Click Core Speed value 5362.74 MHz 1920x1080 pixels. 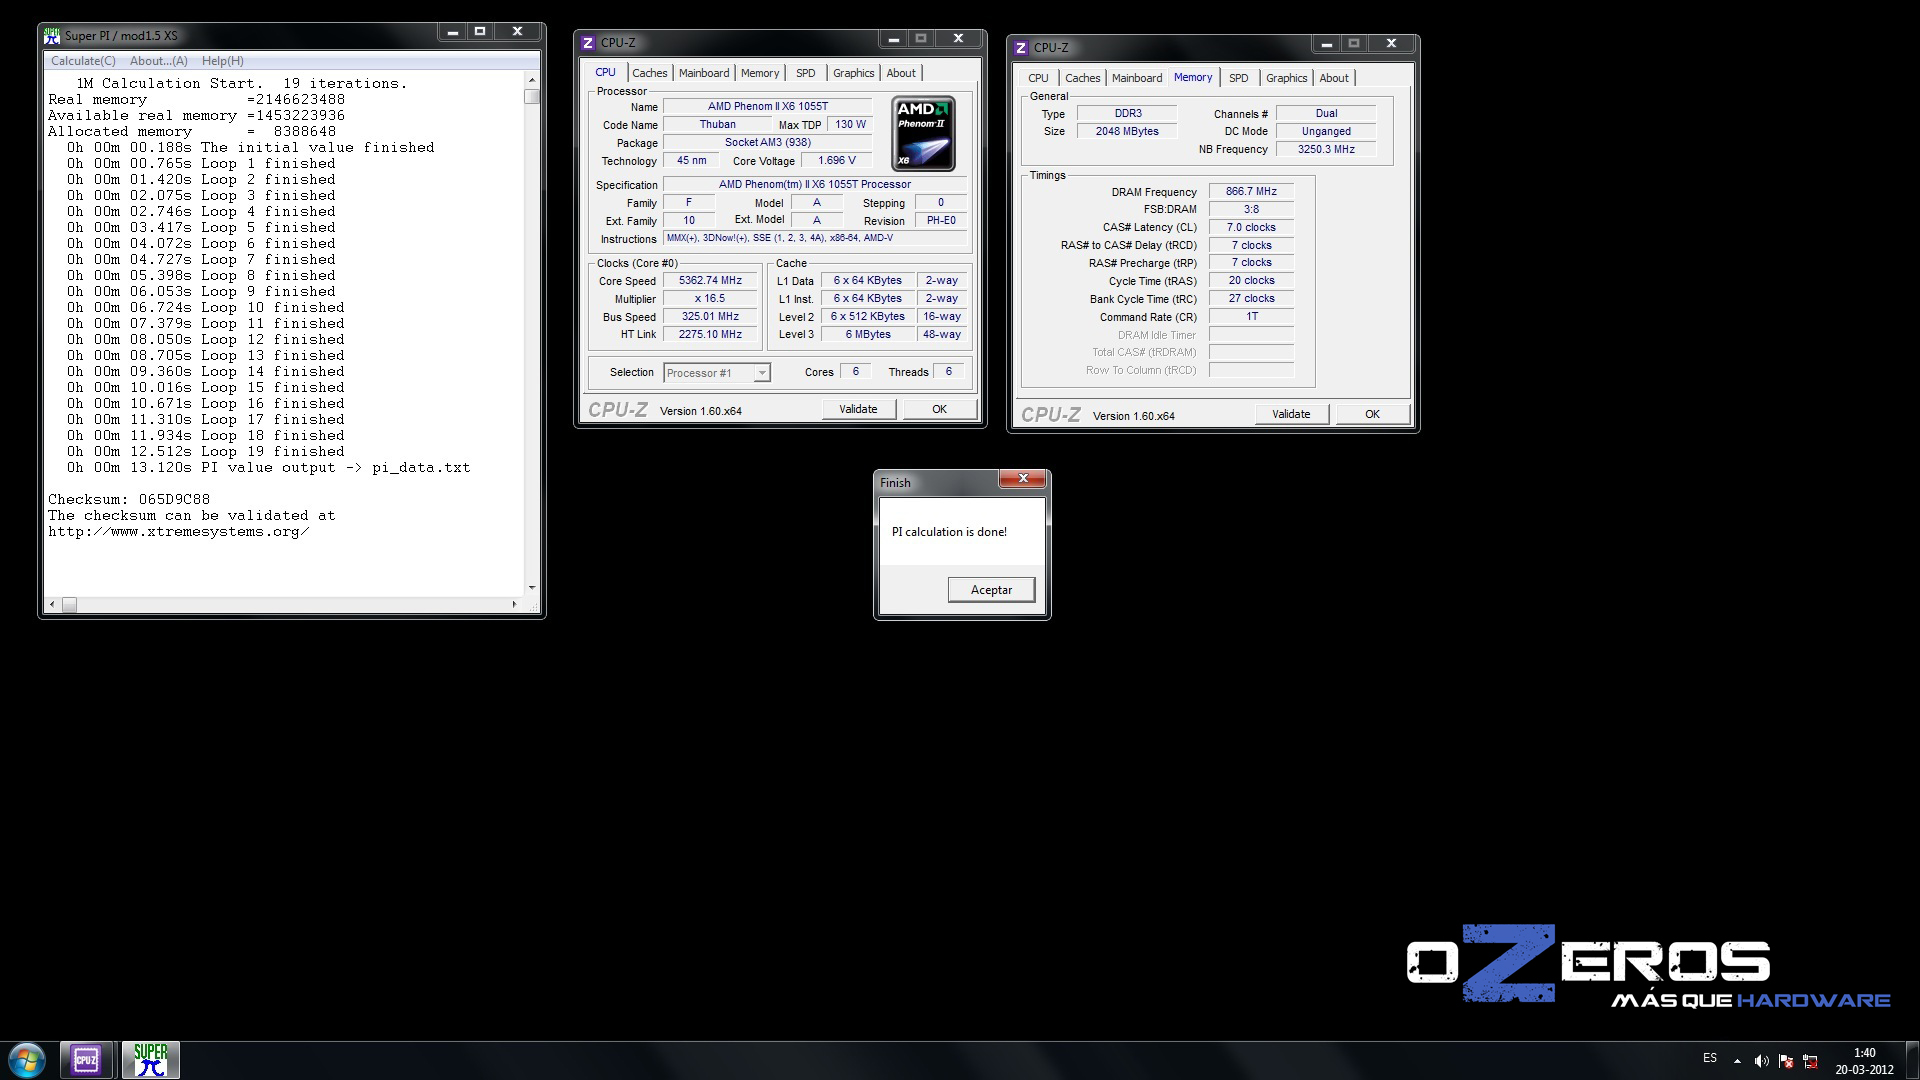click(x=710, y=281)
